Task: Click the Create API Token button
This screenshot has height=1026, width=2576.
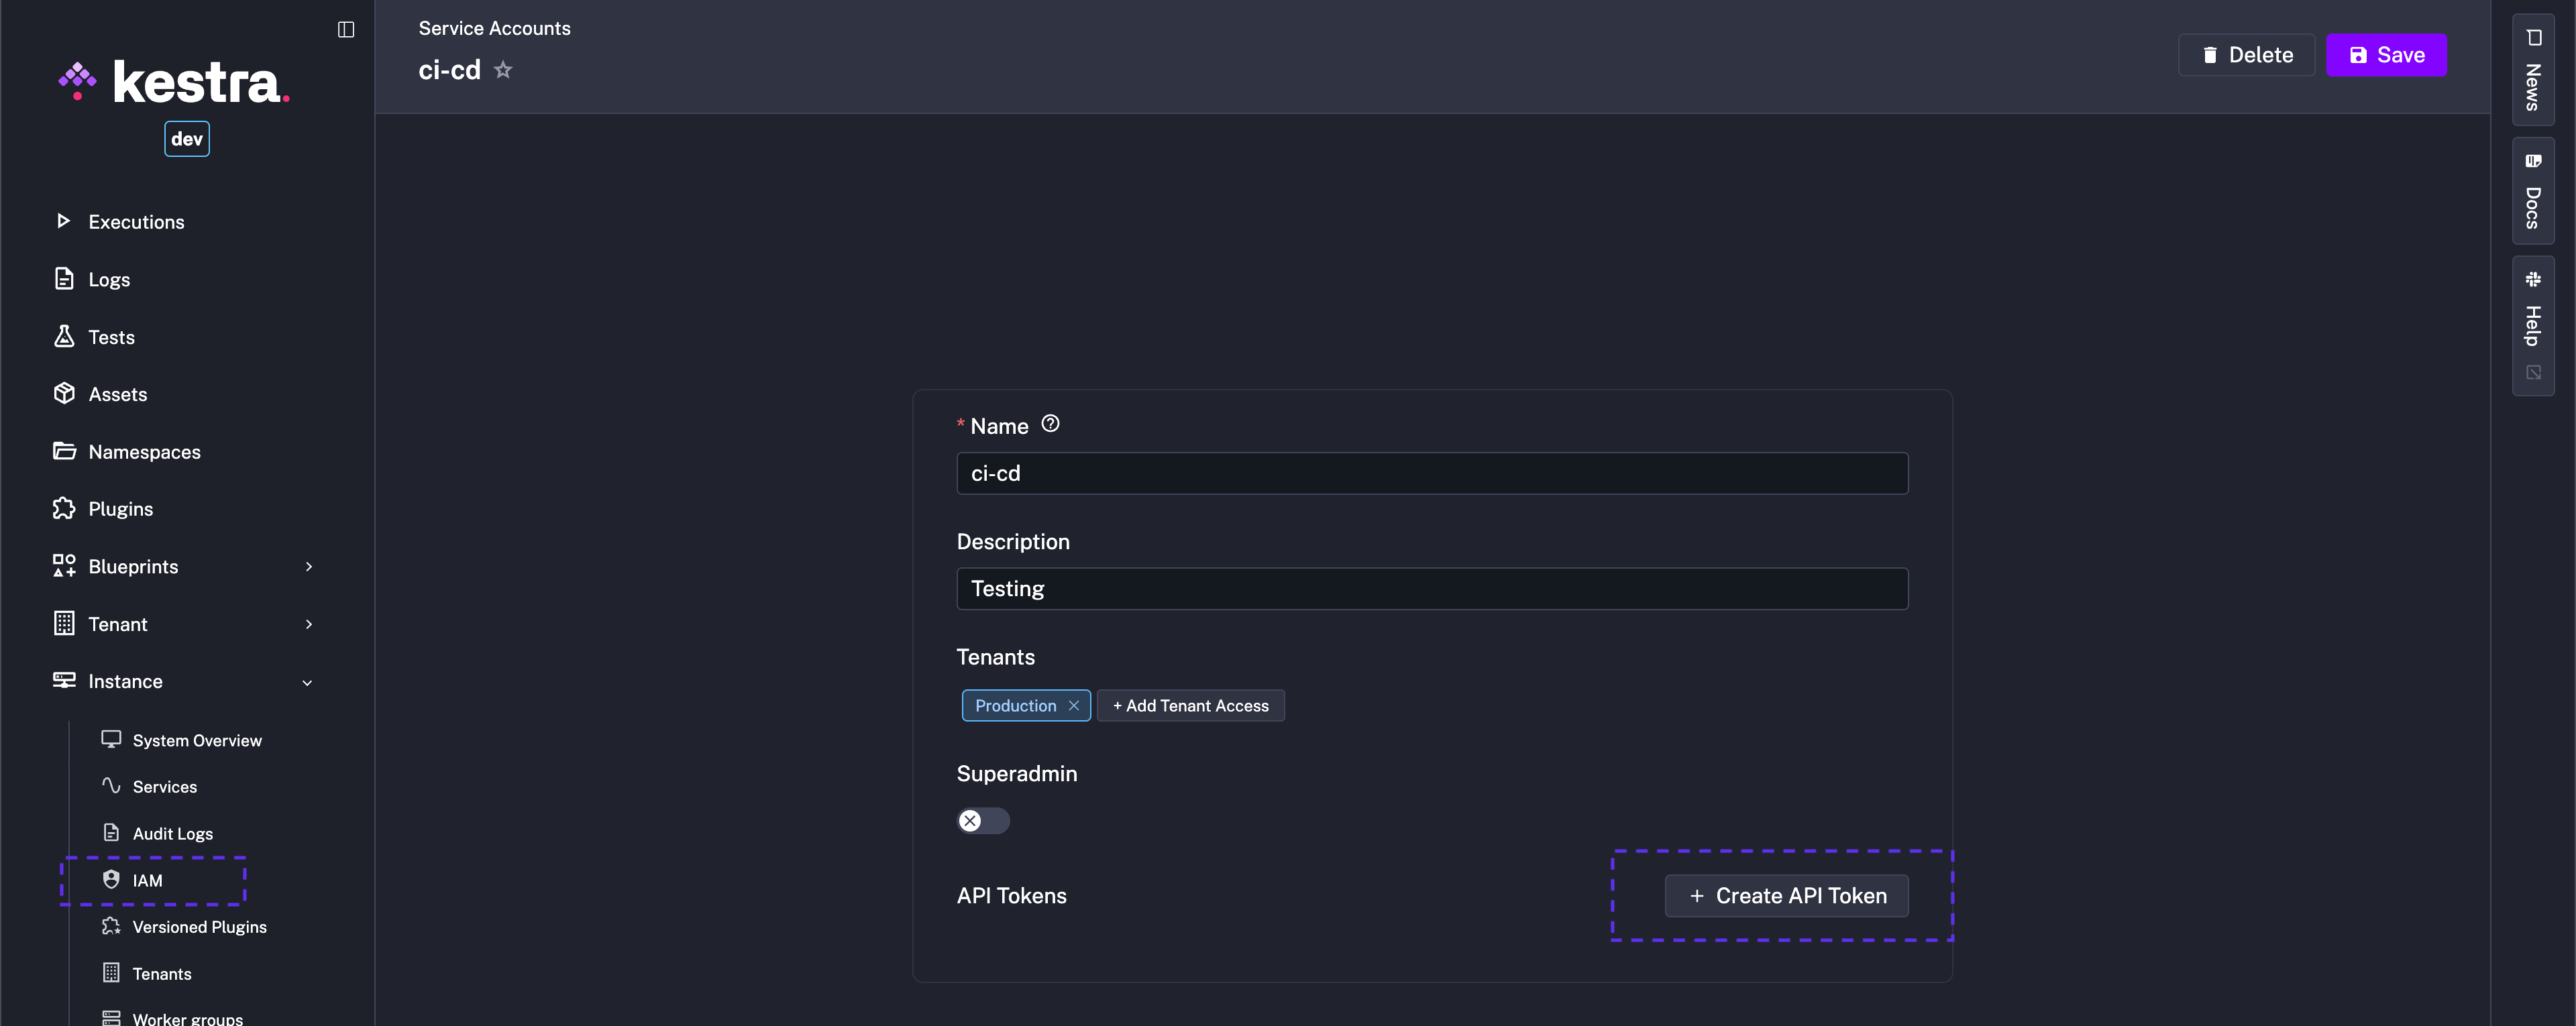Action: [x=1786, y=895]
